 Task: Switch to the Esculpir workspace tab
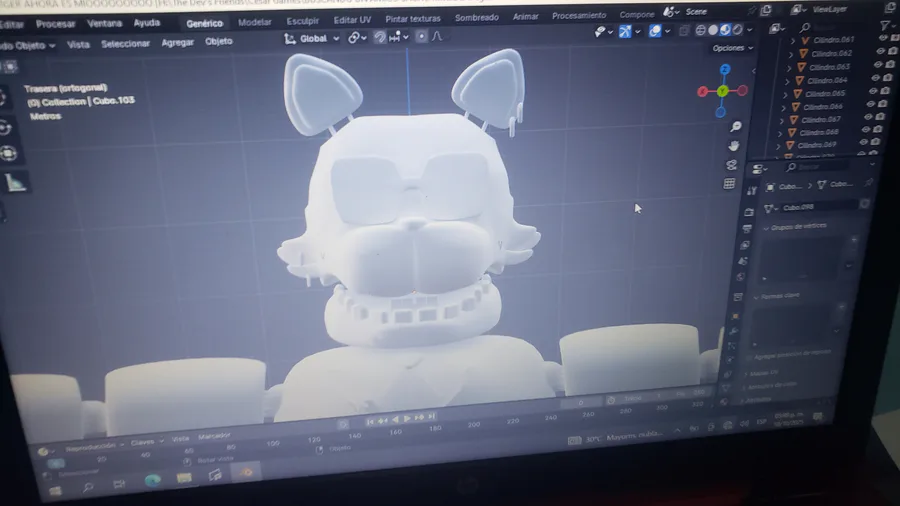(302, 21)
